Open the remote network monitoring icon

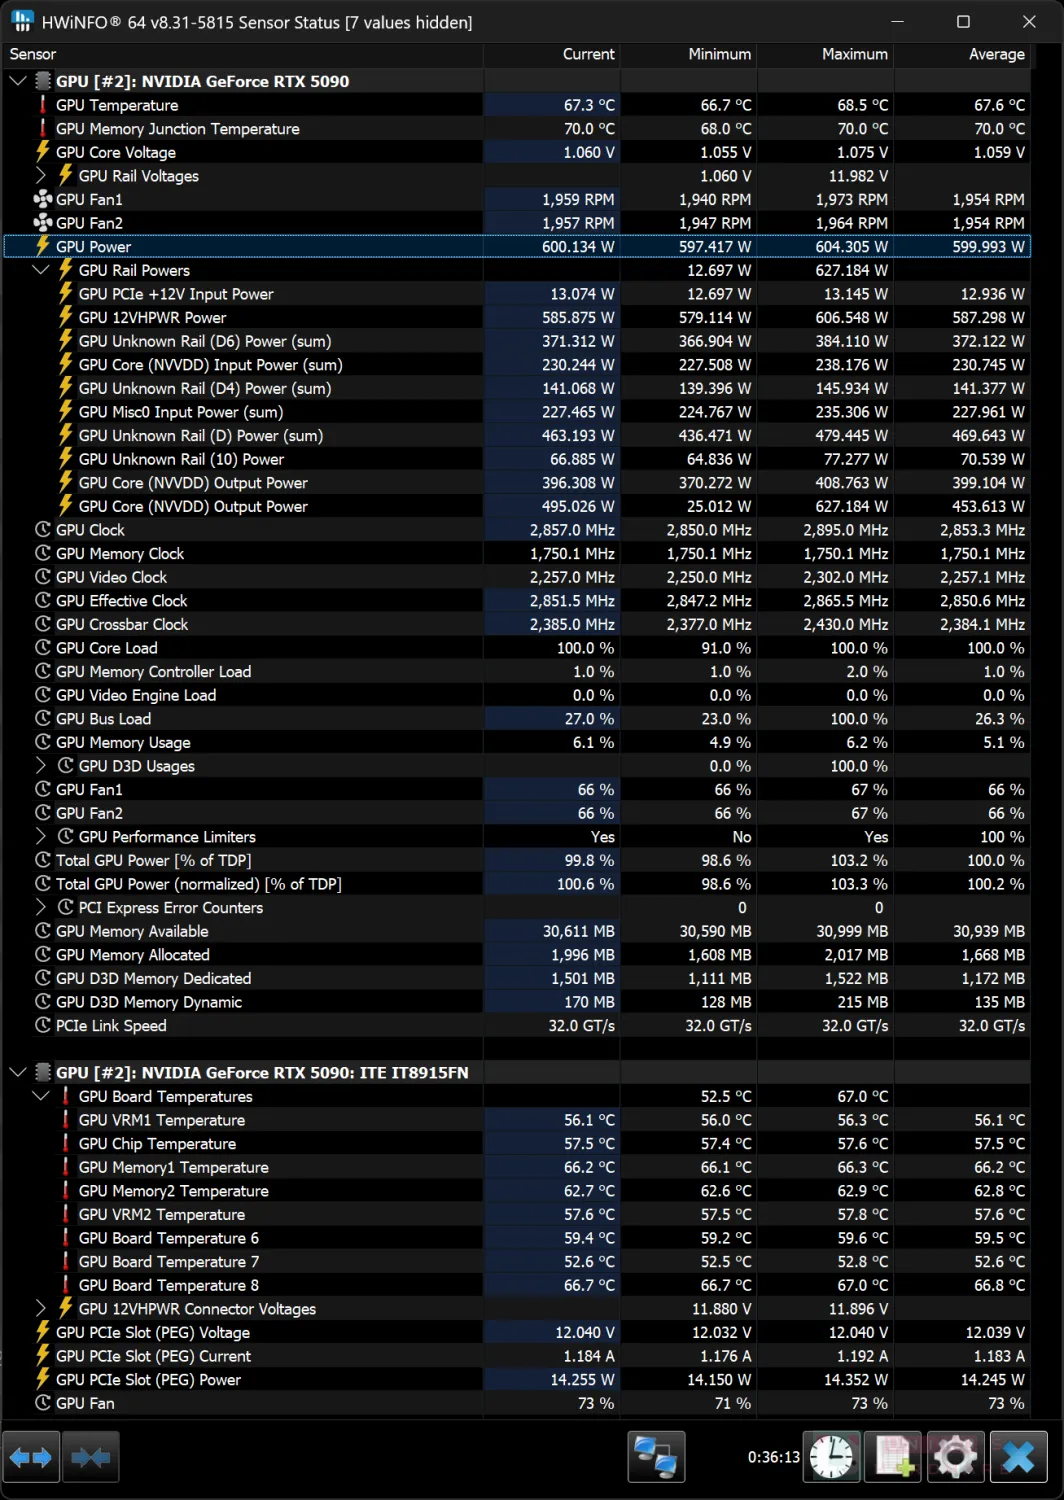coord(656,1457)
